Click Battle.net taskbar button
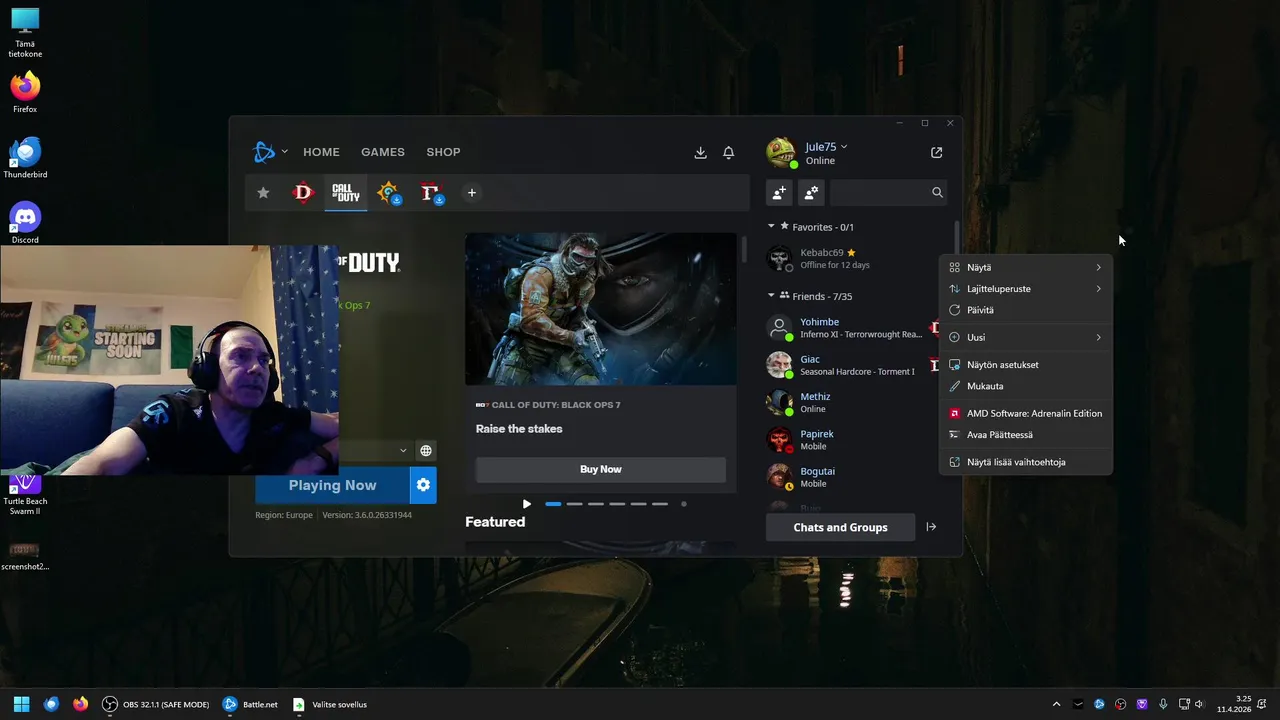This screenshot has height=720, width=1280. (x=250, y=704)
